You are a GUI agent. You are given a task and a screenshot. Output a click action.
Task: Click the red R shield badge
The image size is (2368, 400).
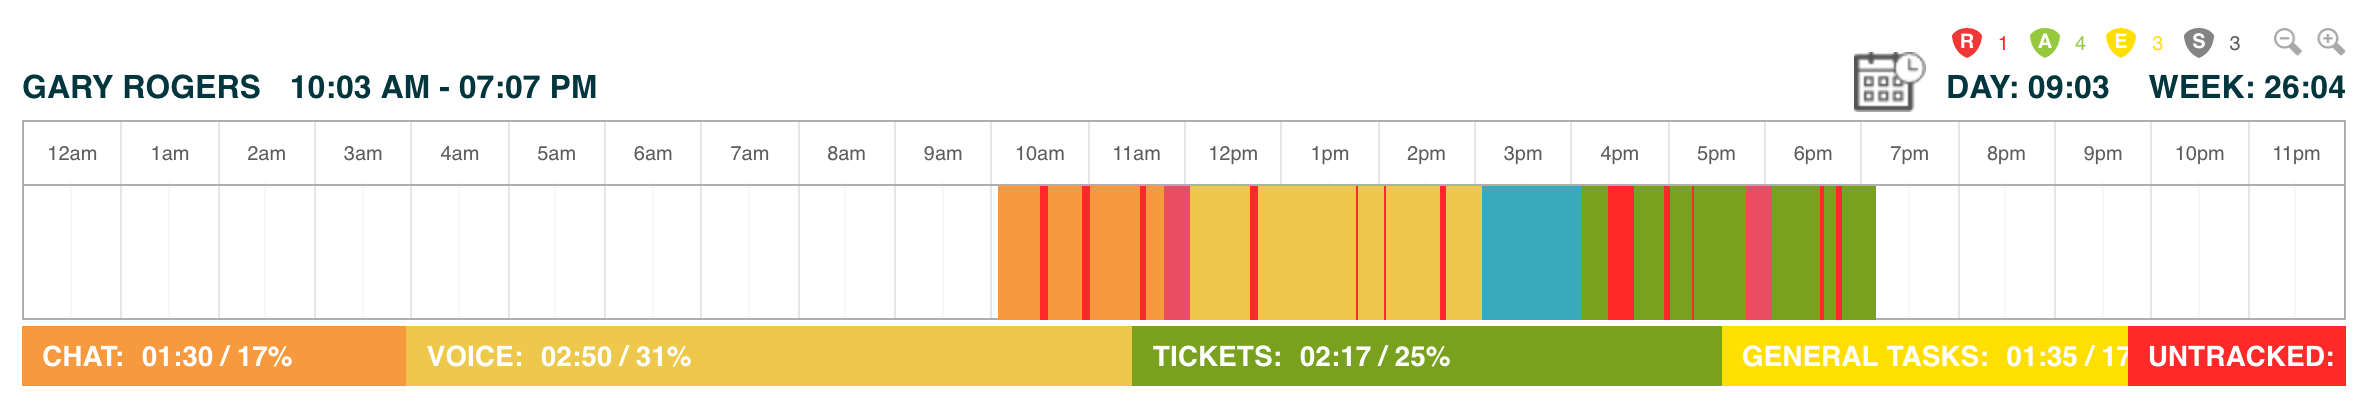click(1966, 42)
